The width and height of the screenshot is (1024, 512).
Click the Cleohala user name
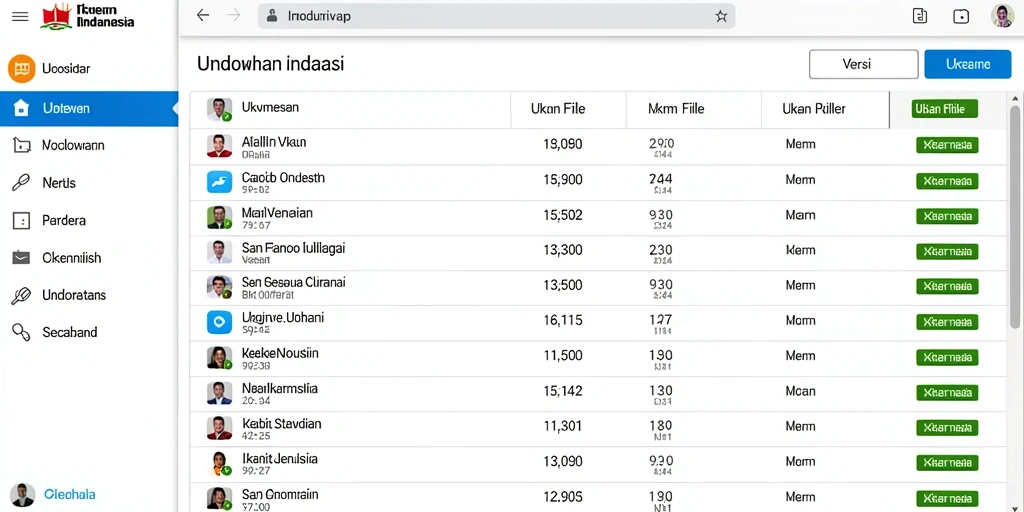click(69, 494)
